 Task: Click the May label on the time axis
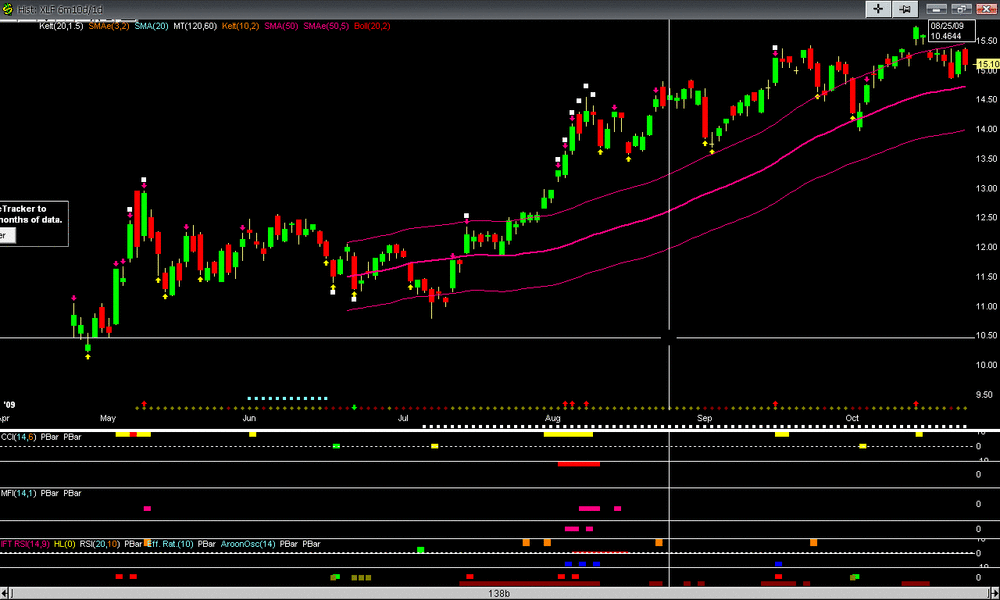pos(108,418)
